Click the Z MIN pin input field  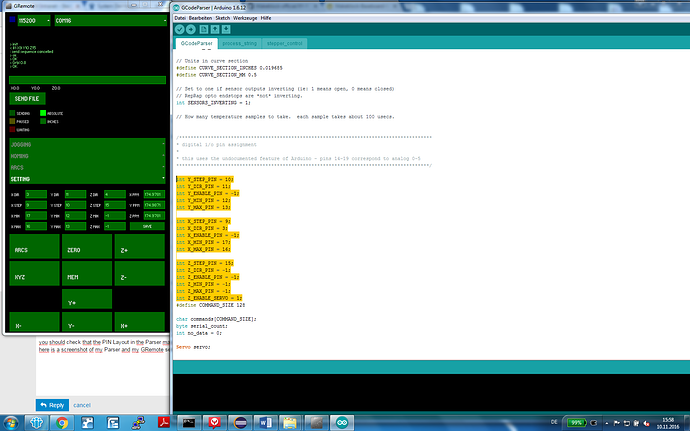coord(115,216)
